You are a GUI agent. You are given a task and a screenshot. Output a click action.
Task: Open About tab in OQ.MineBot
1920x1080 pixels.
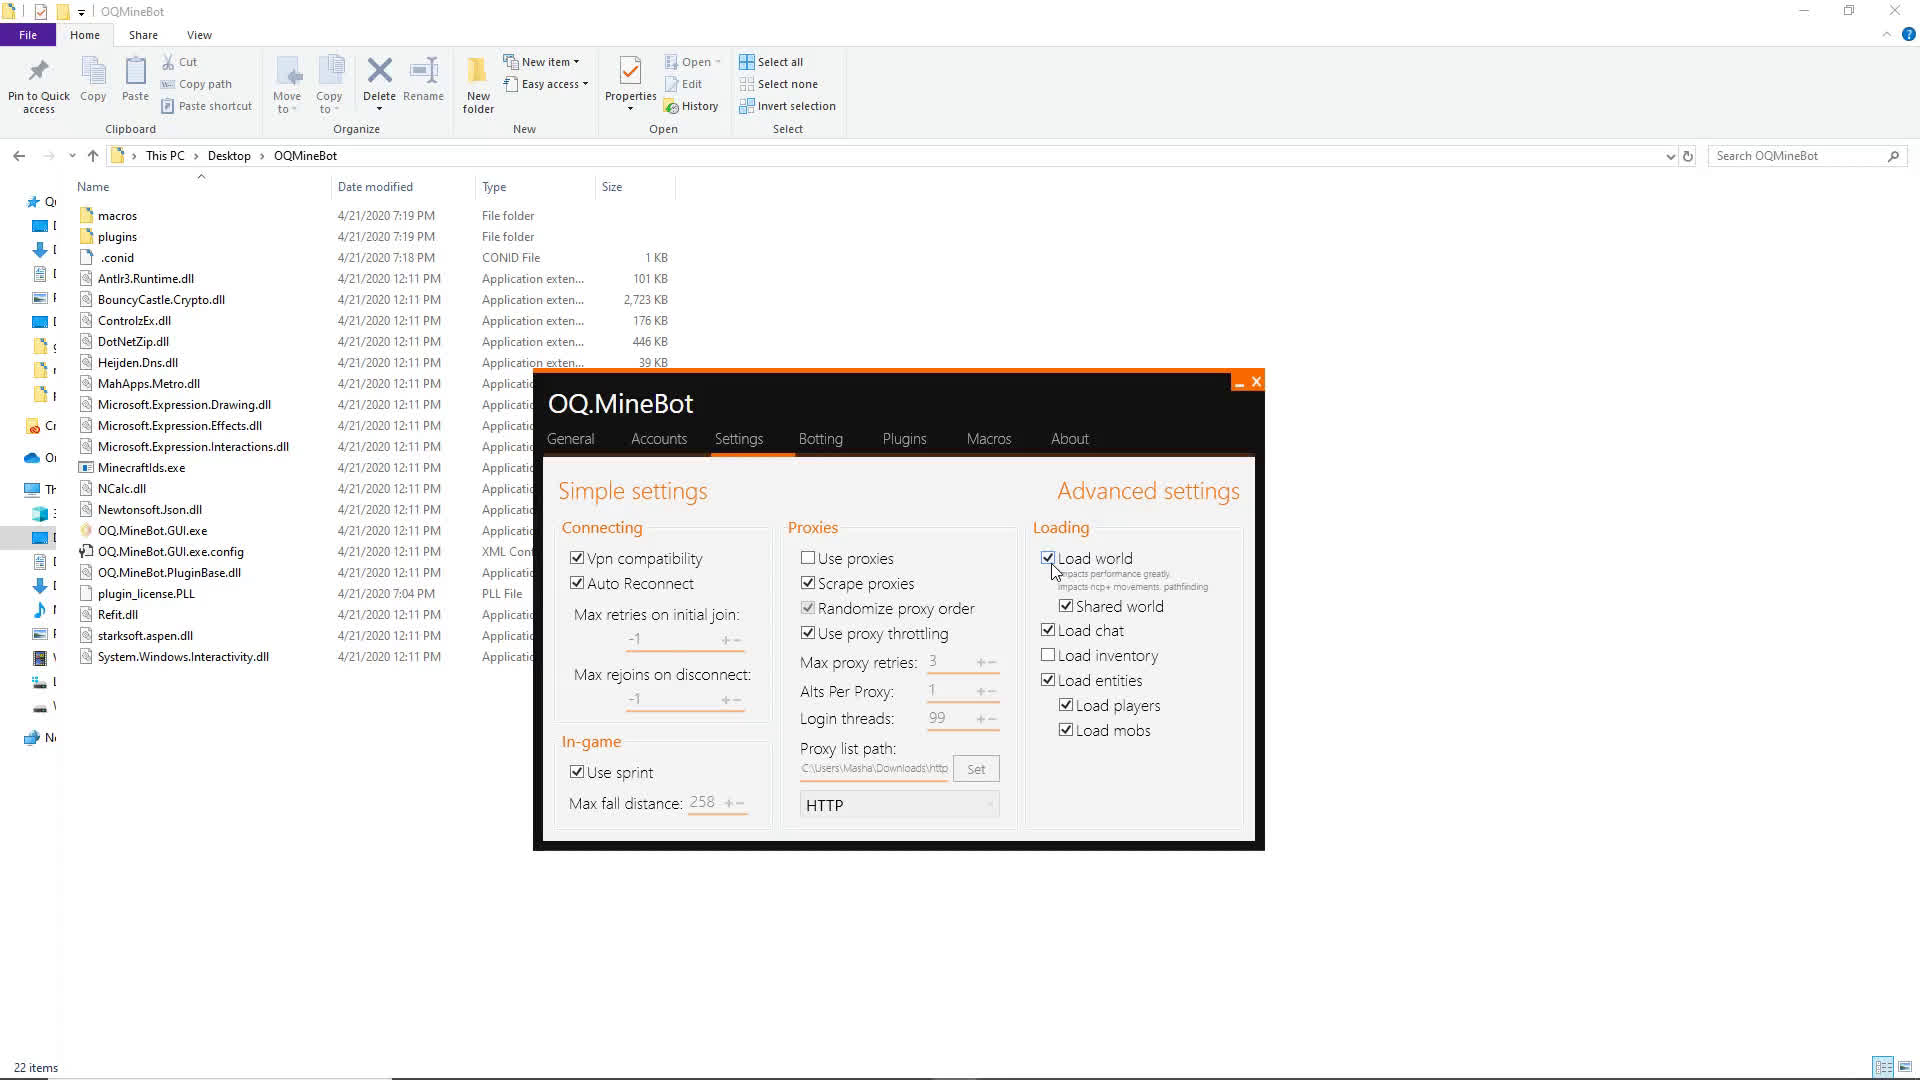[x=1069, y=439]
